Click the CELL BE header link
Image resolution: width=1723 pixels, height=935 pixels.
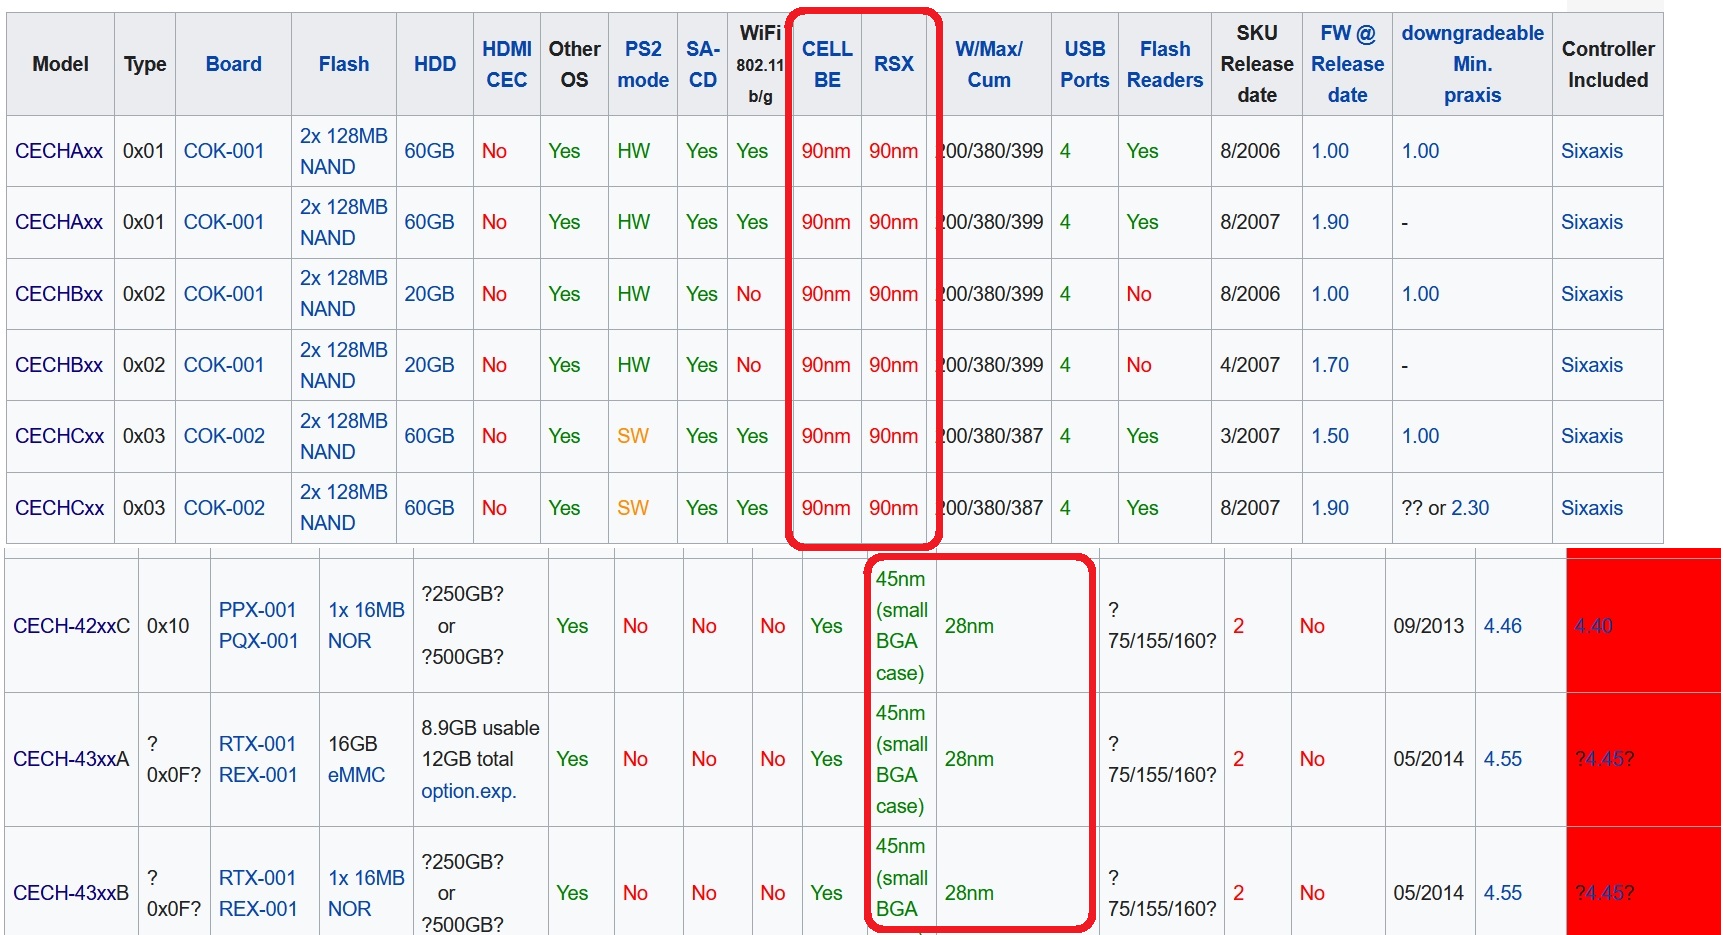827,64
